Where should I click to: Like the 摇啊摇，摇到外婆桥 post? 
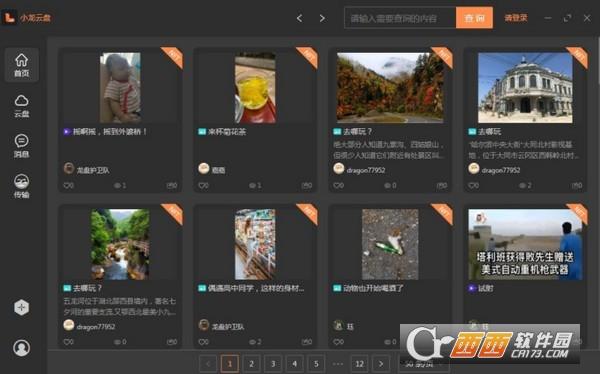pyautogui.click(x=68, y=185)
